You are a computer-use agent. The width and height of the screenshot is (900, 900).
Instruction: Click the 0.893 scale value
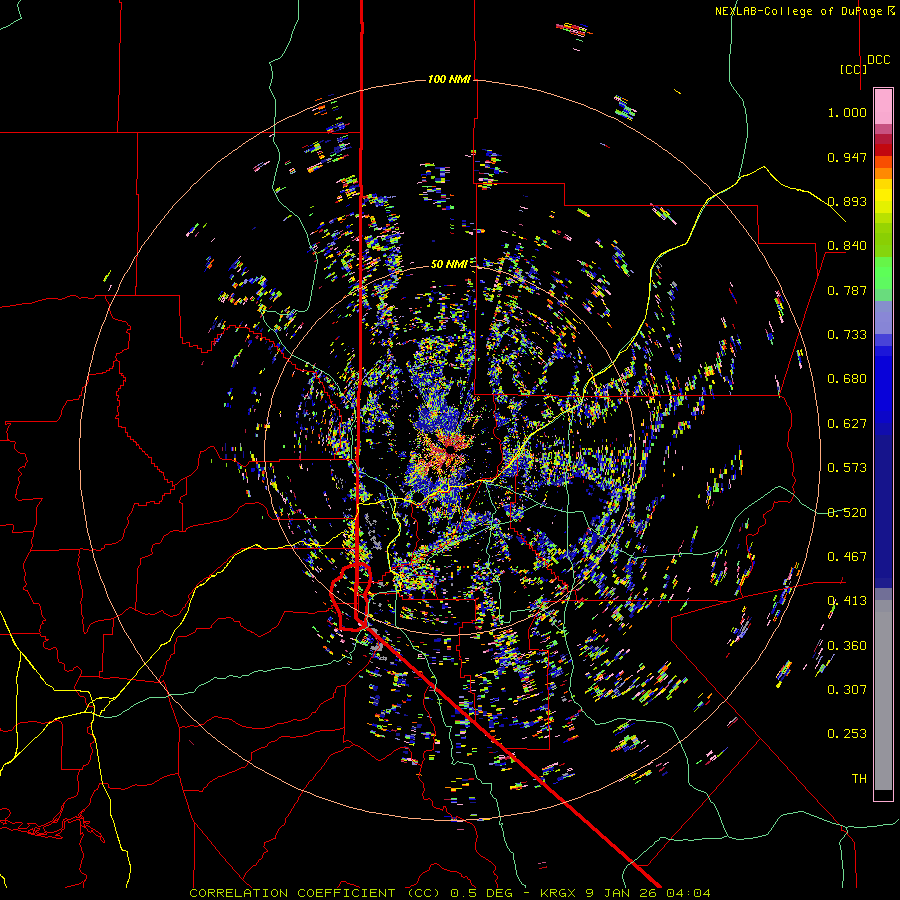tap(847, 201)
